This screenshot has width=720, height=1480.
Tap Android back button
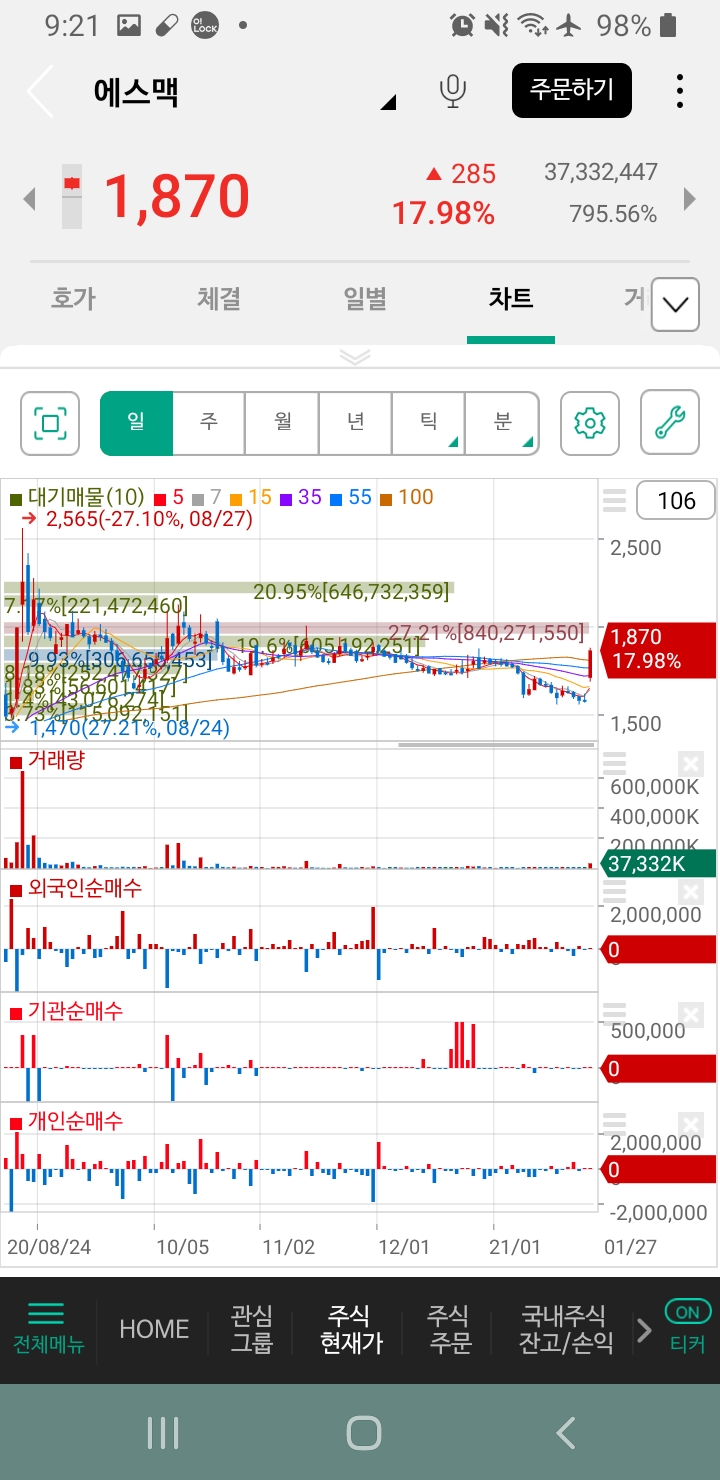point(566,1433)
